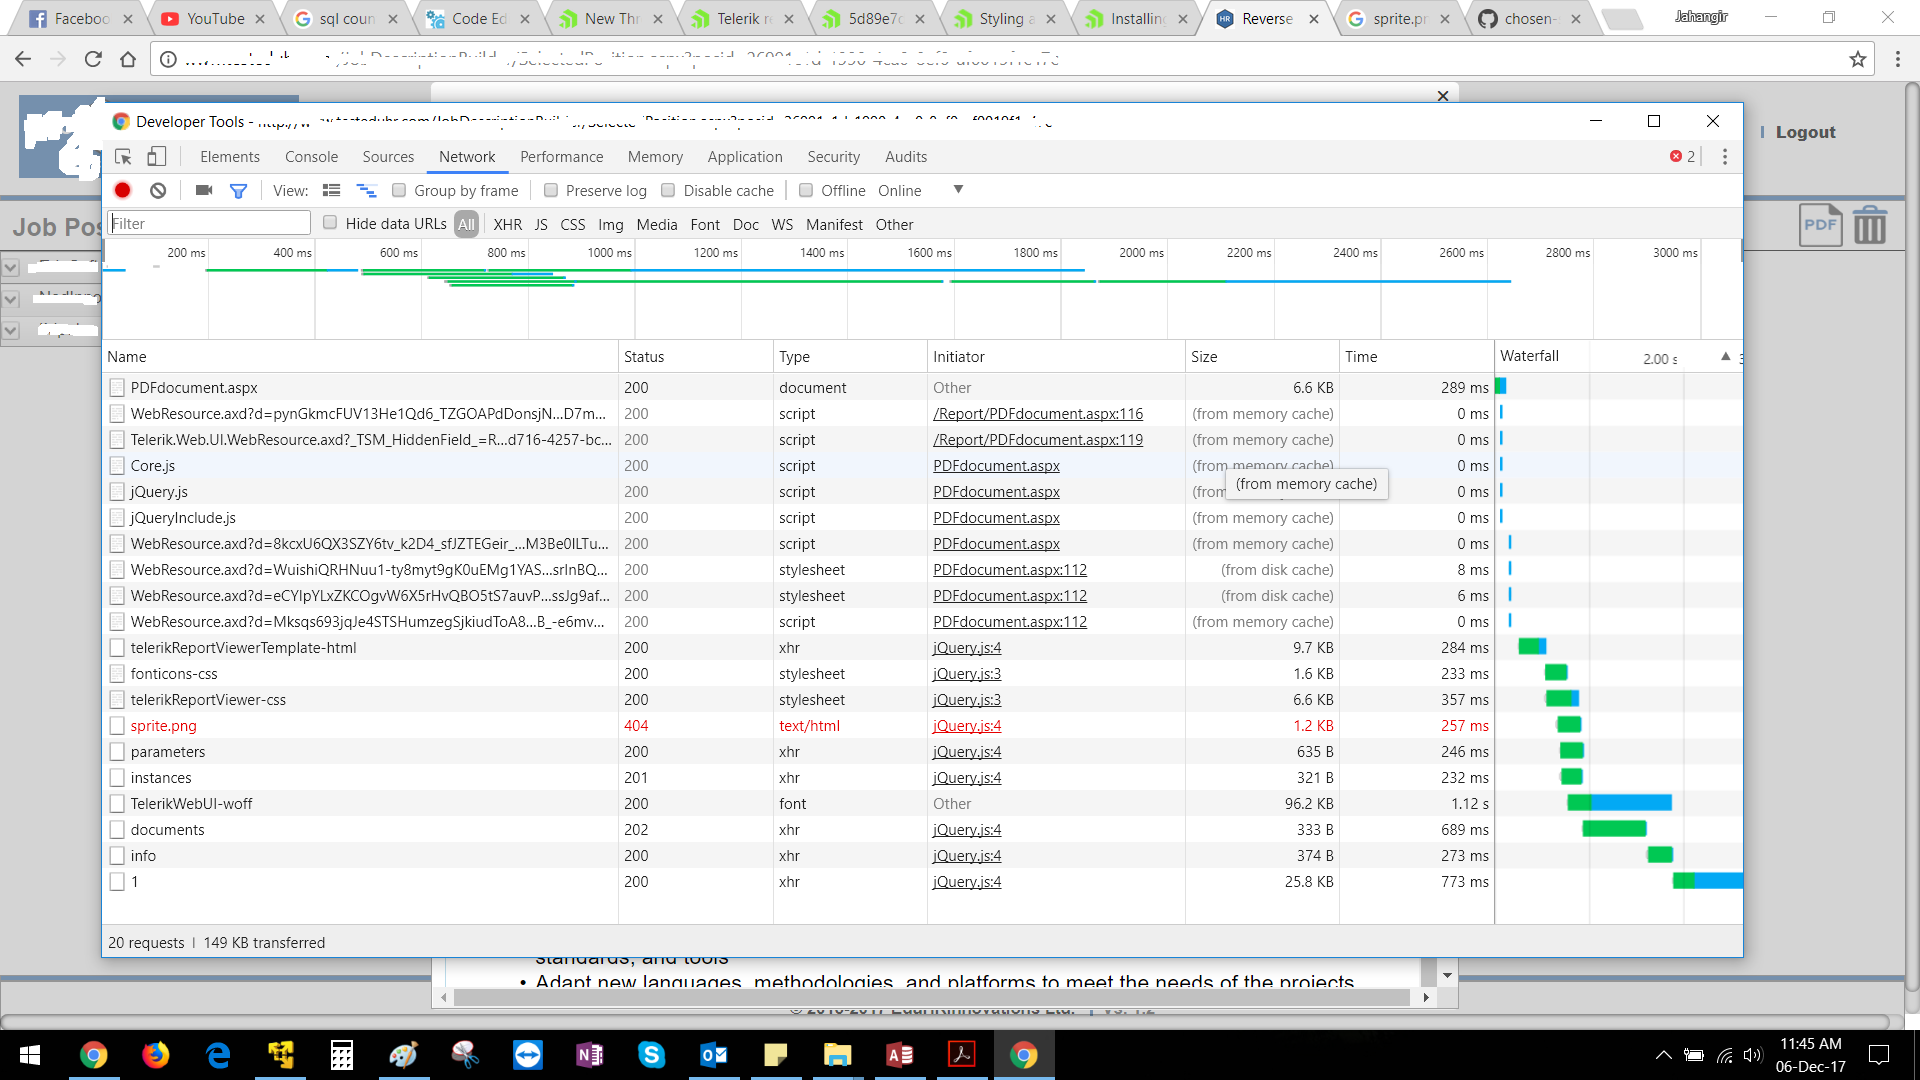Toggle the device toolbar icon
The width and height of the screenshot is (1920, 1080).
(x=157, y=157)
